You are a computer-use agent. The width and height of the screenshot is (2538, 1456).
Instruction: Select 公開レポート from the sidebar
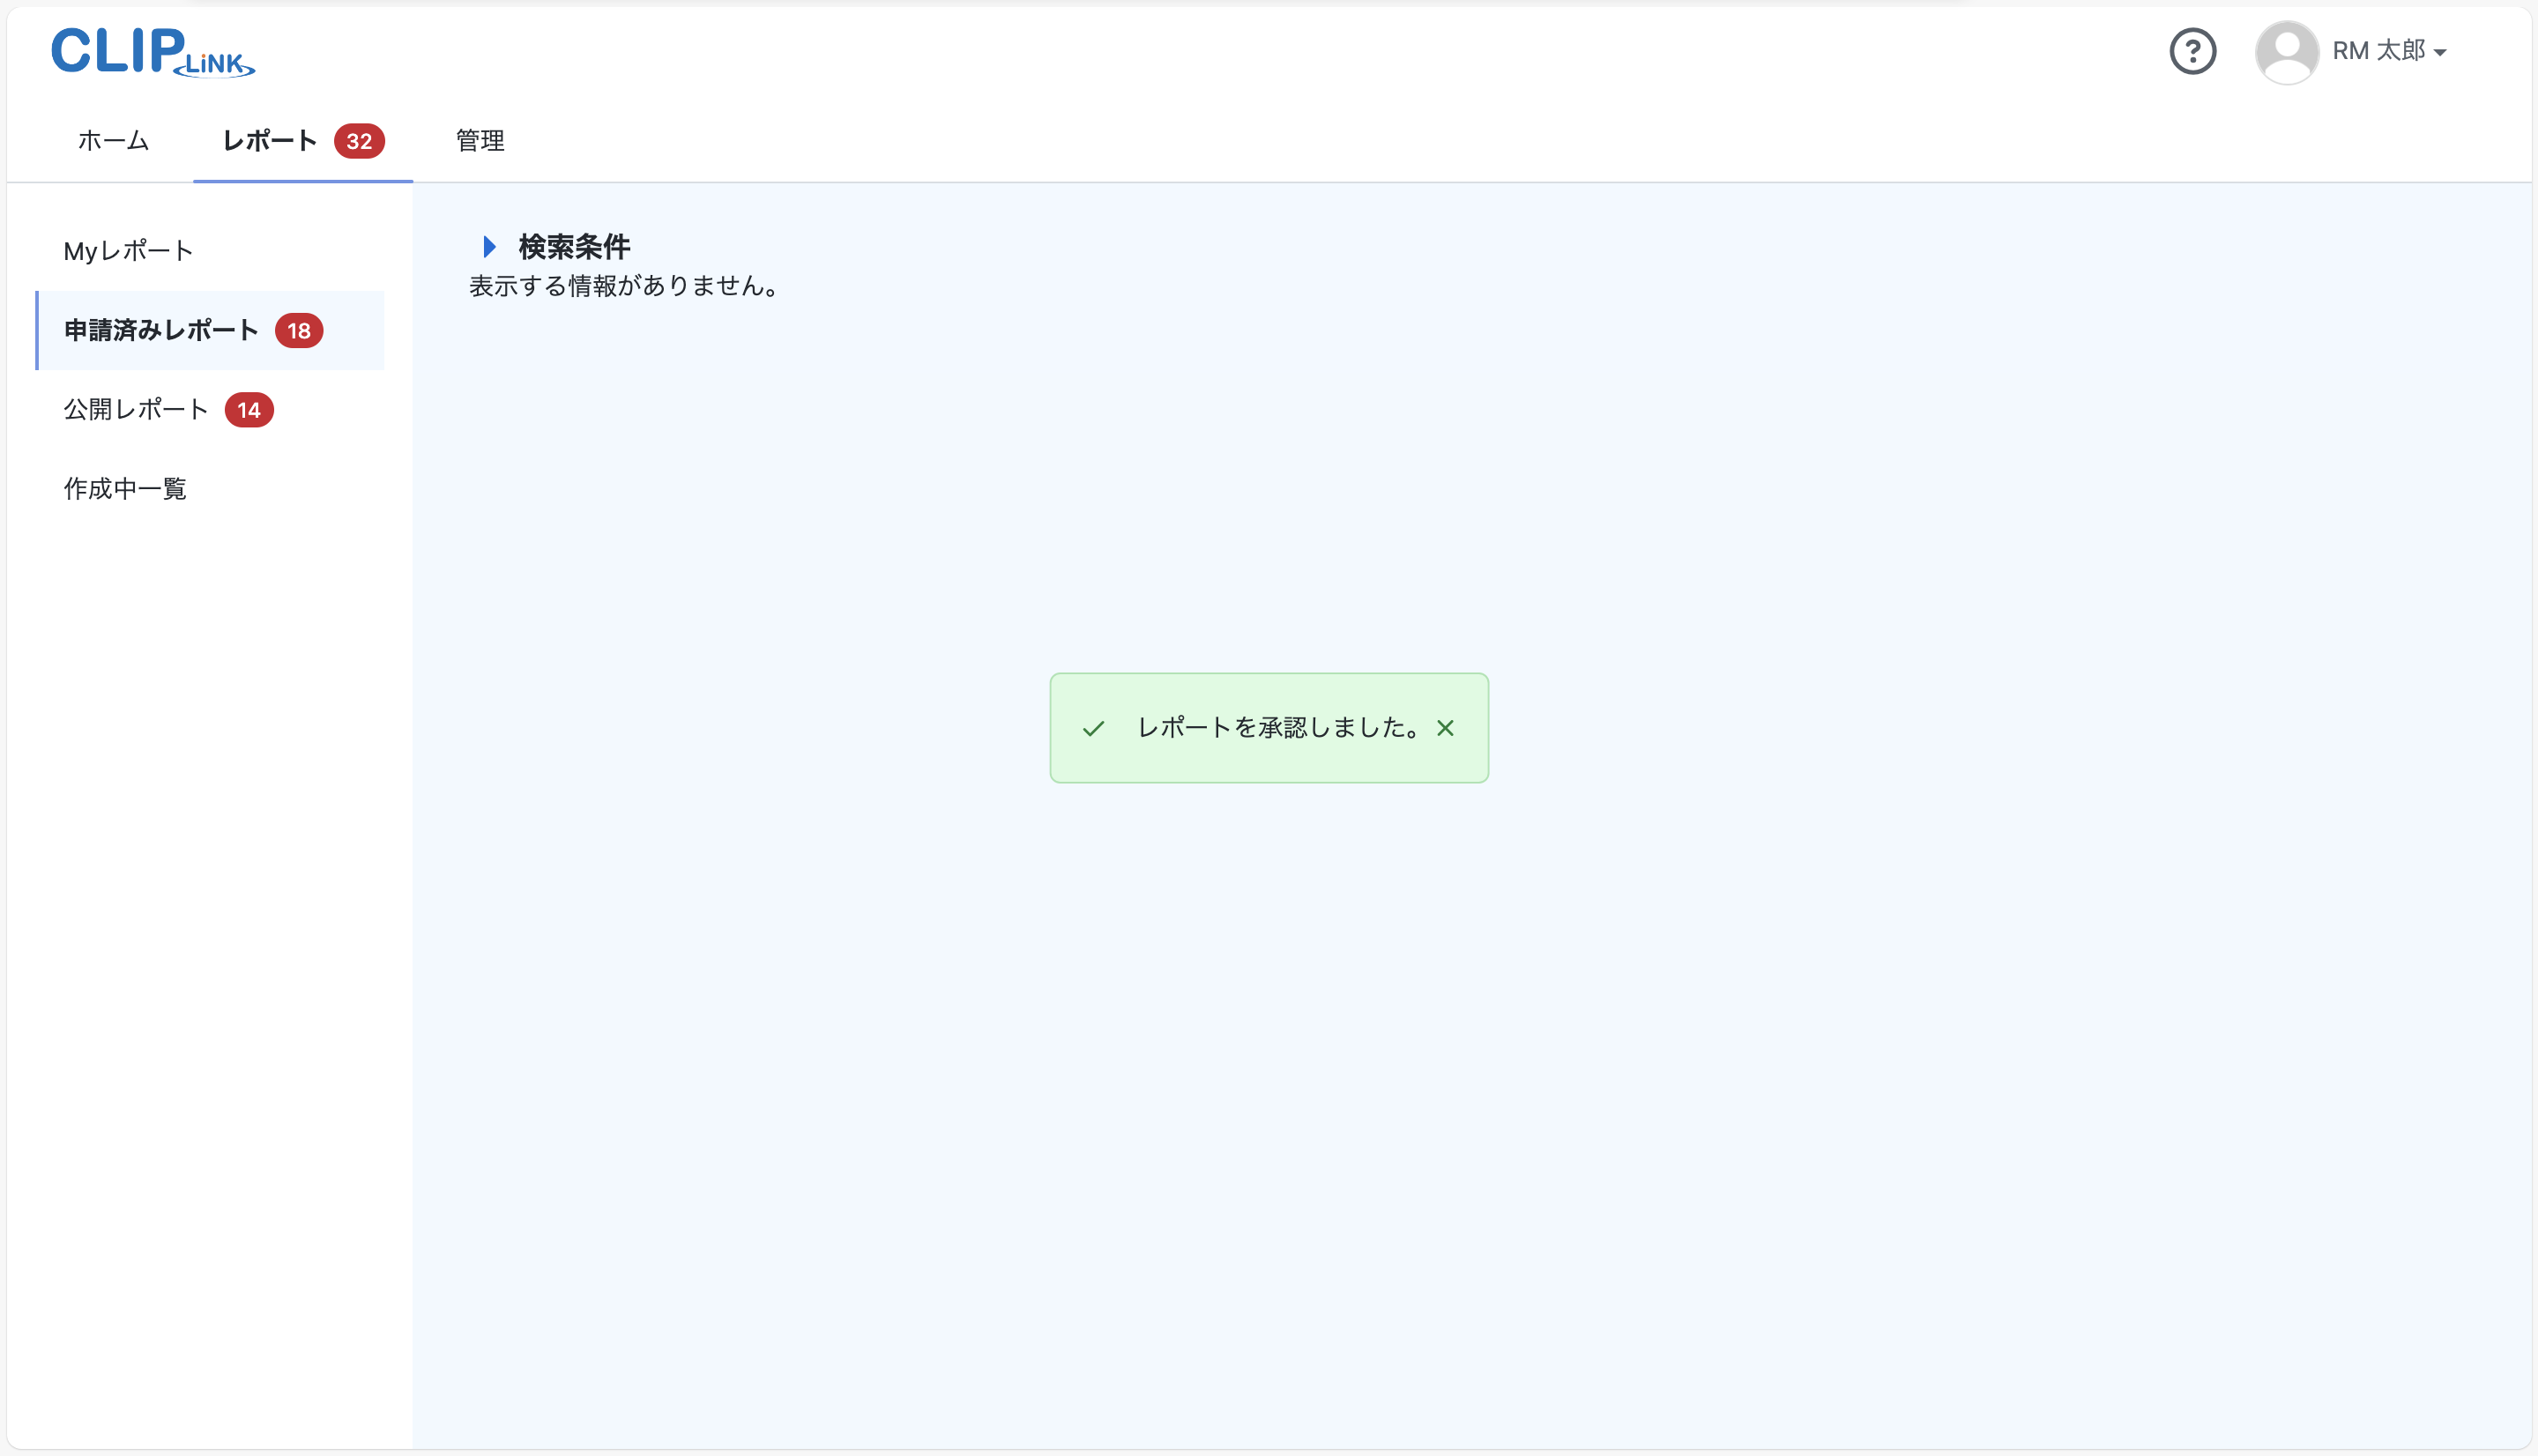[x=135, y=409]
